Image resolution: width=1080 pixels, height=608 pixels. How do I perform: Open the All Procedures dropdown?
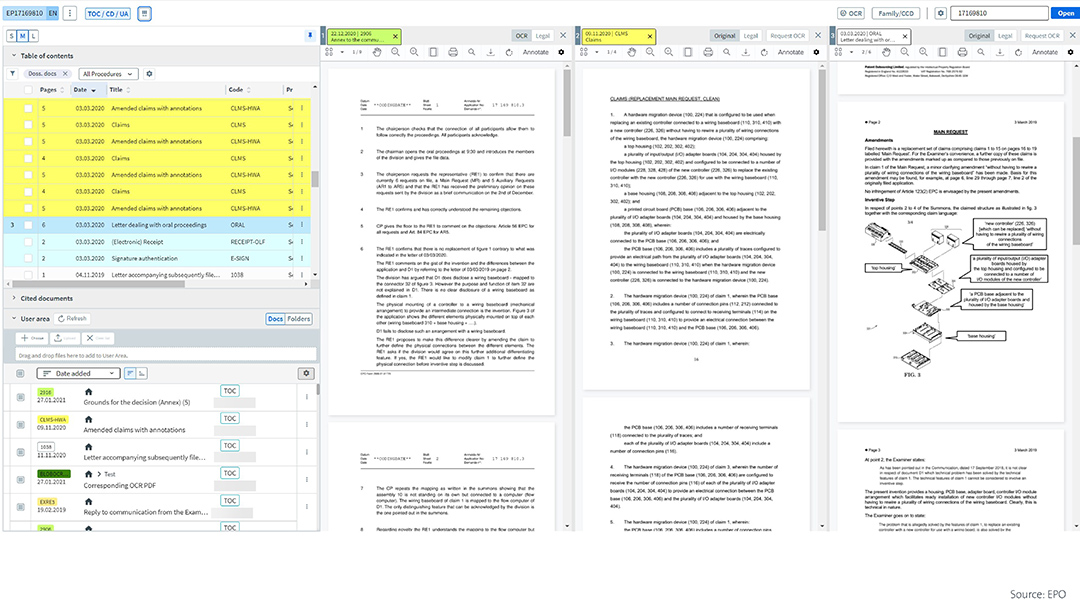(109, 74)
